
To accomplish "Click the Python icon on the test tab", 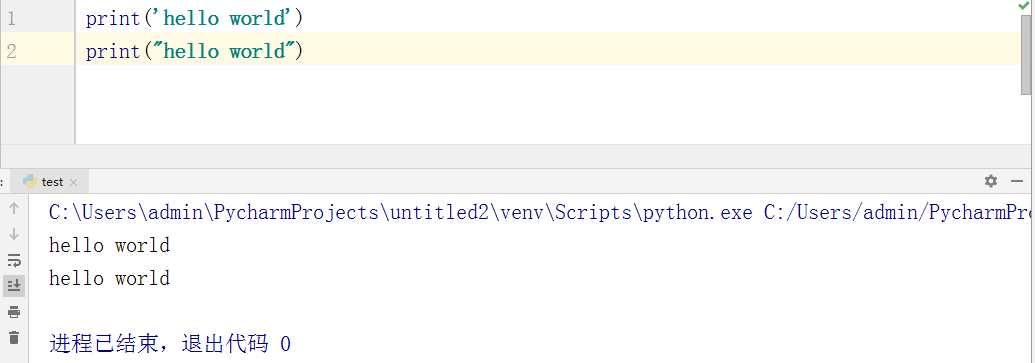I will [x=28, y=182].
